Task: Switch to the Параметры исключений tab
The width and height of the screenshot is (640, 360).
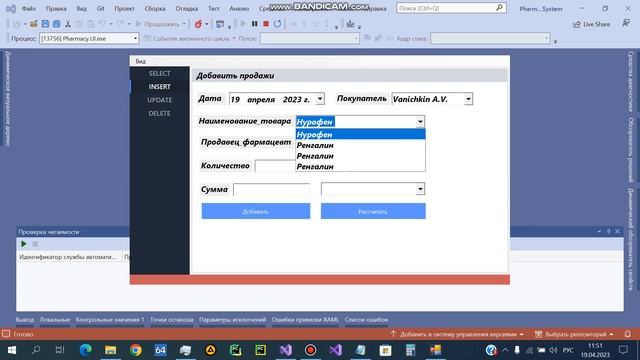Action: (233, 320)
